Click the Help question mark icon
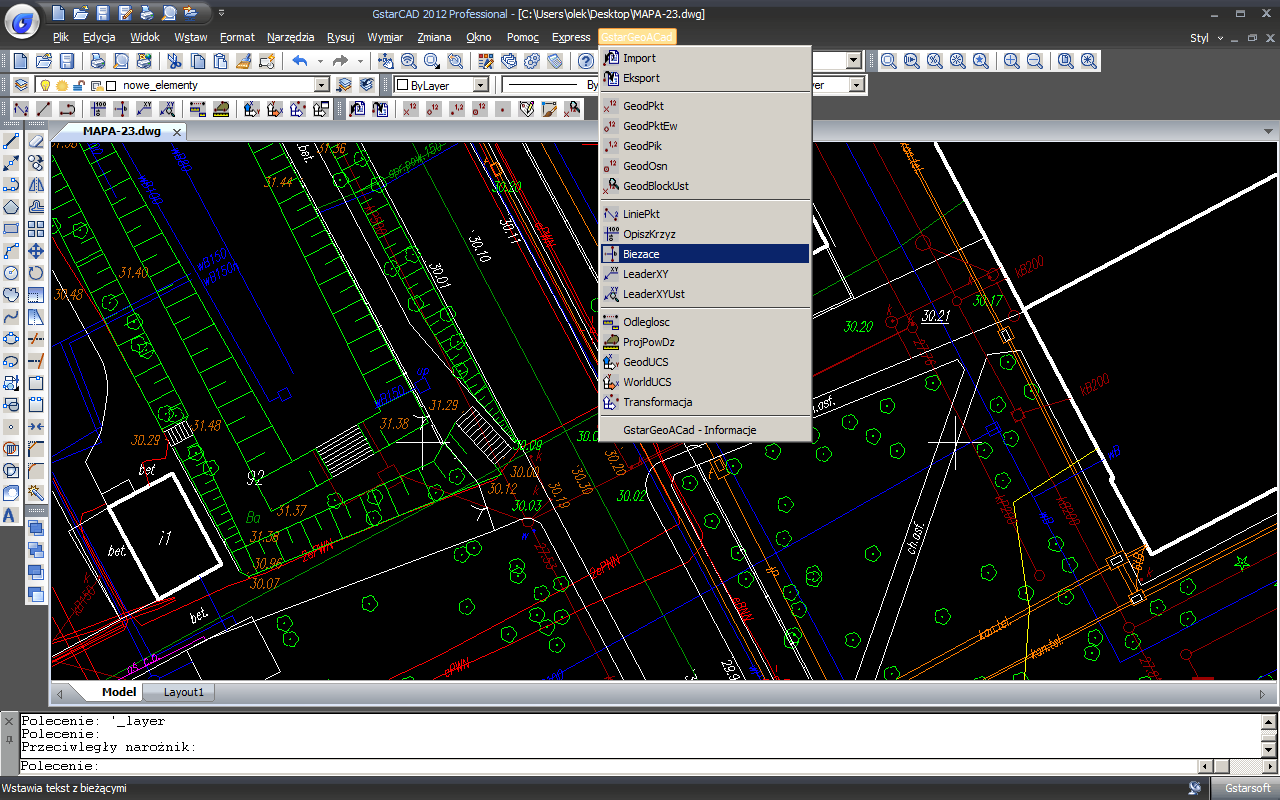1280x800 pixels. [586, 61]
